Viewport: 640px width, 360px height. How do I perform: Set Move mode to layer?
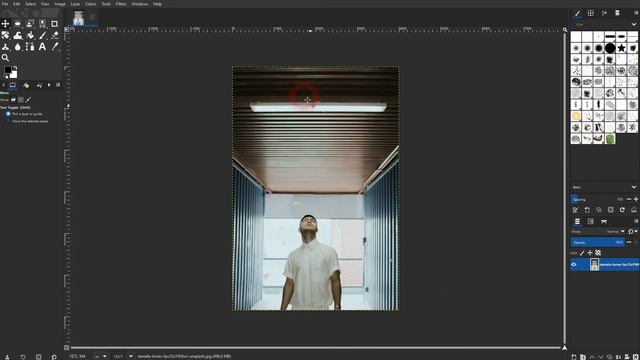[13, 100]
